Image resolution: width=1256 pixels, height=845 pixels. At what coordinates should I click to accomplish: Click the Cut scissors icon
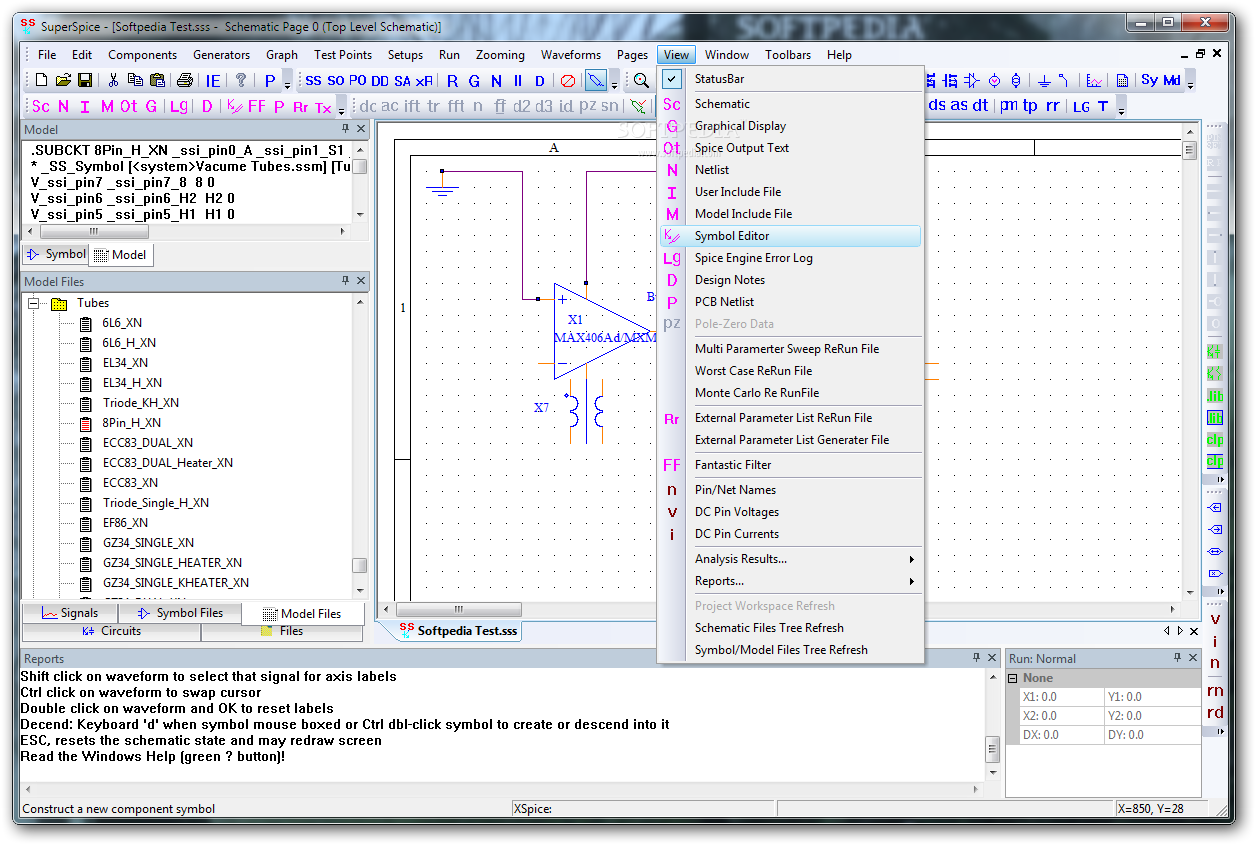(x=113, y=81)
